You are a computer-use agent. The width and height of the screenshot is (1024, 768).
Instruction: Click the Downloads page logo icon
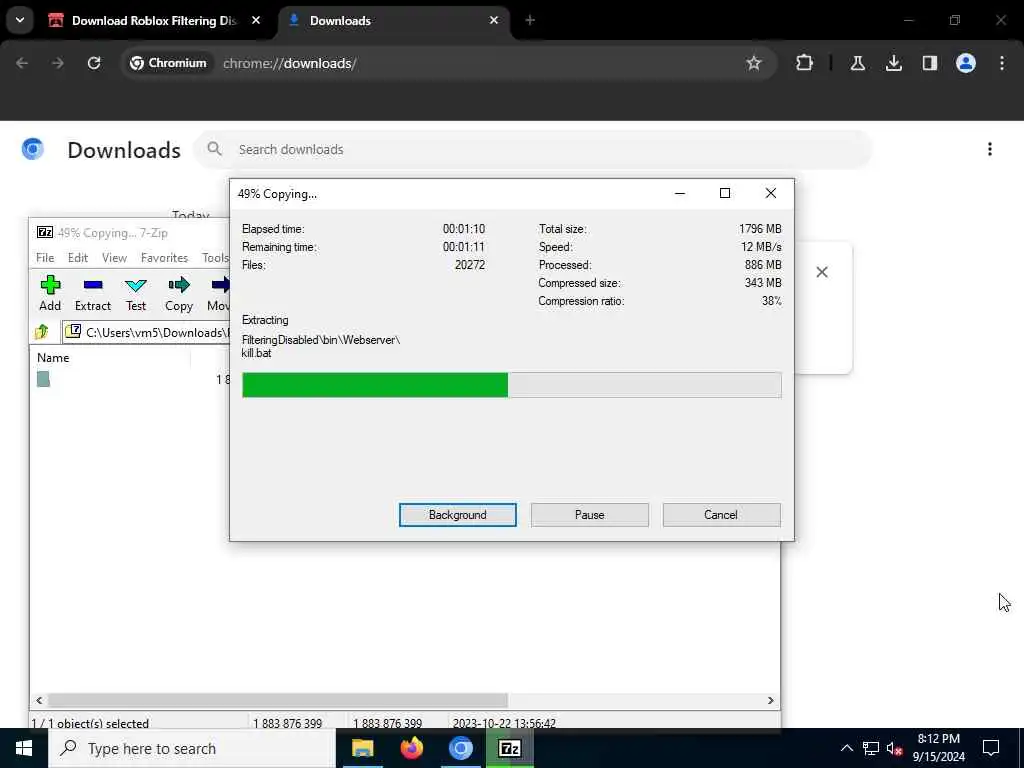coord(33,150)
